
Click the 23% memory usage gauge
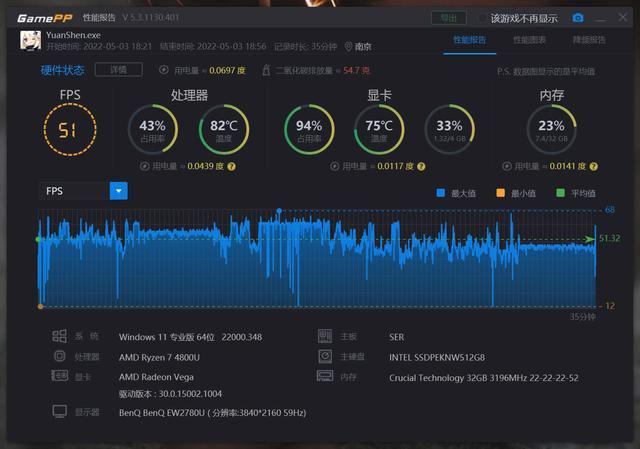tap(551, 129)
